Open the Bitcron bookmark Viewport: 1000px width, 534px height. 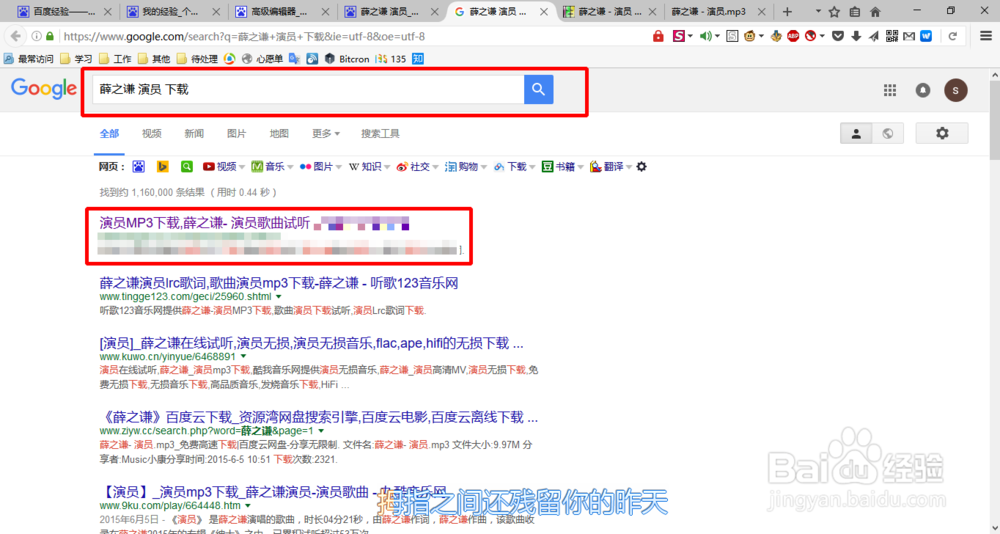point(347,59)
